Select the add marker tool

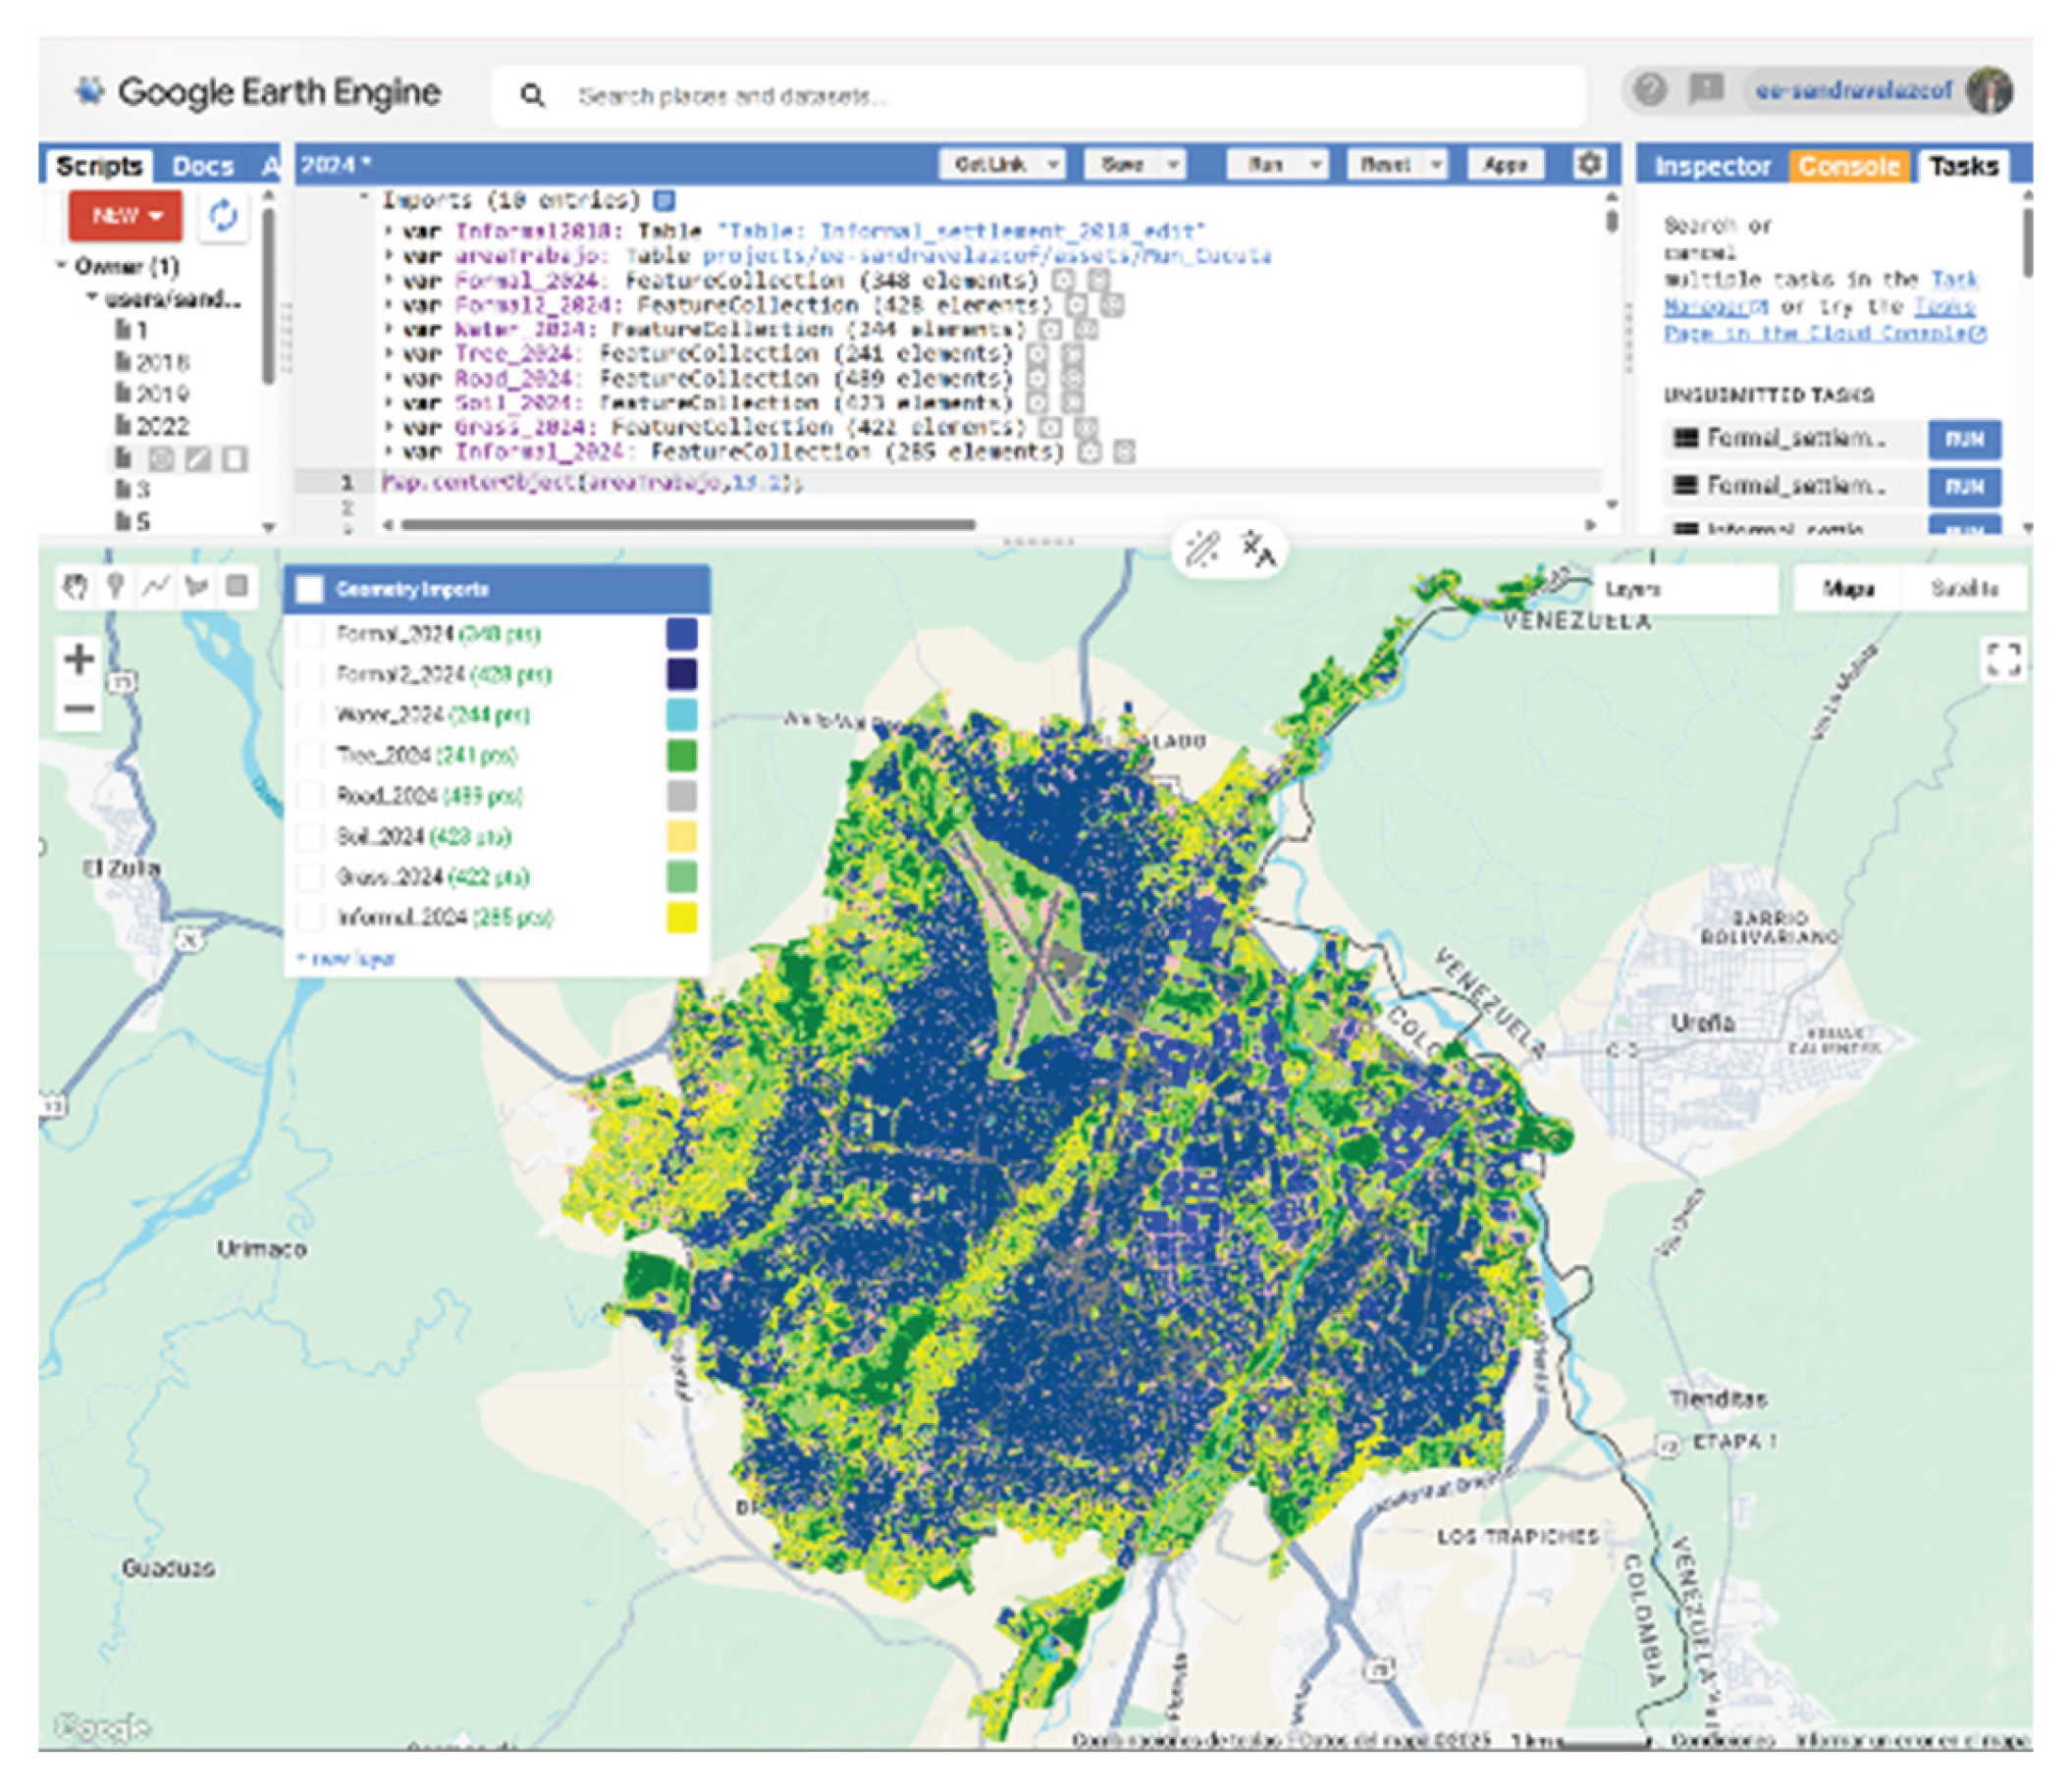pyautogui.click(x=116, y=586)
